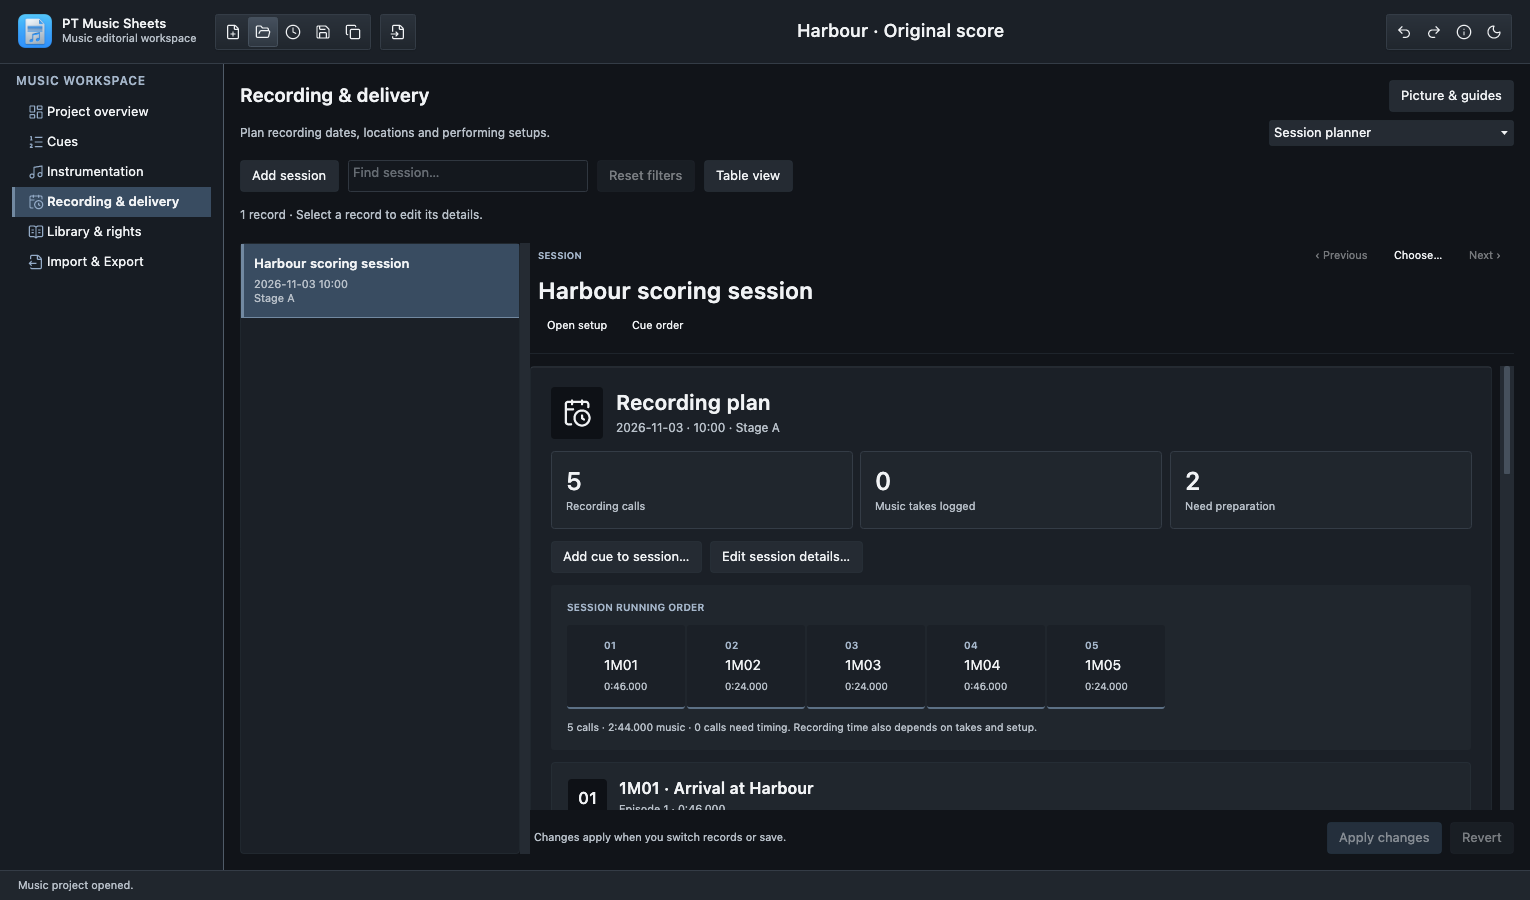Go to Cues in the sidebar

coord(111,142)
